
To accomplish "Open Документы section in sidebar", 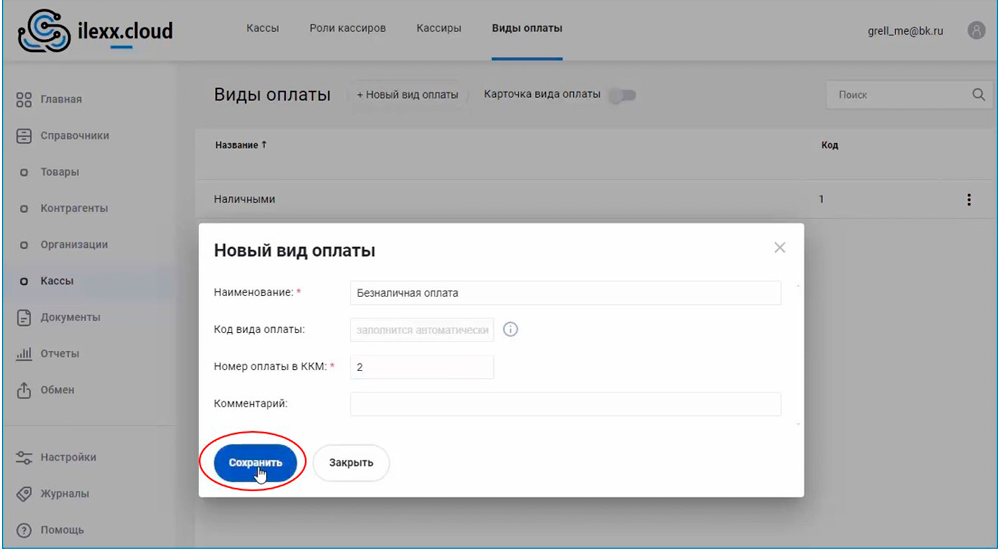I will click(x=69, y=317).
